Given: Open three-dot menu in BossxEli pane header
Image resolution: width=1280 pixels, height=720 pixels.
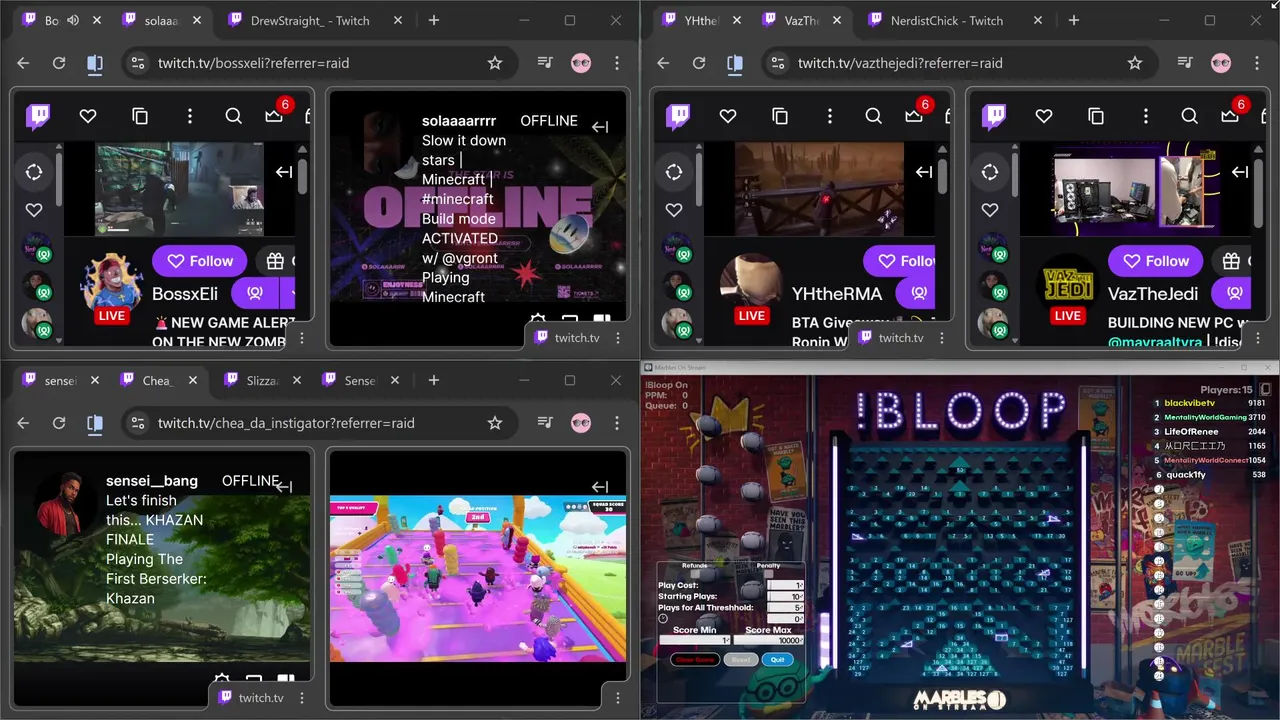Looking at the screenshot, I should [x=190, y=117].
